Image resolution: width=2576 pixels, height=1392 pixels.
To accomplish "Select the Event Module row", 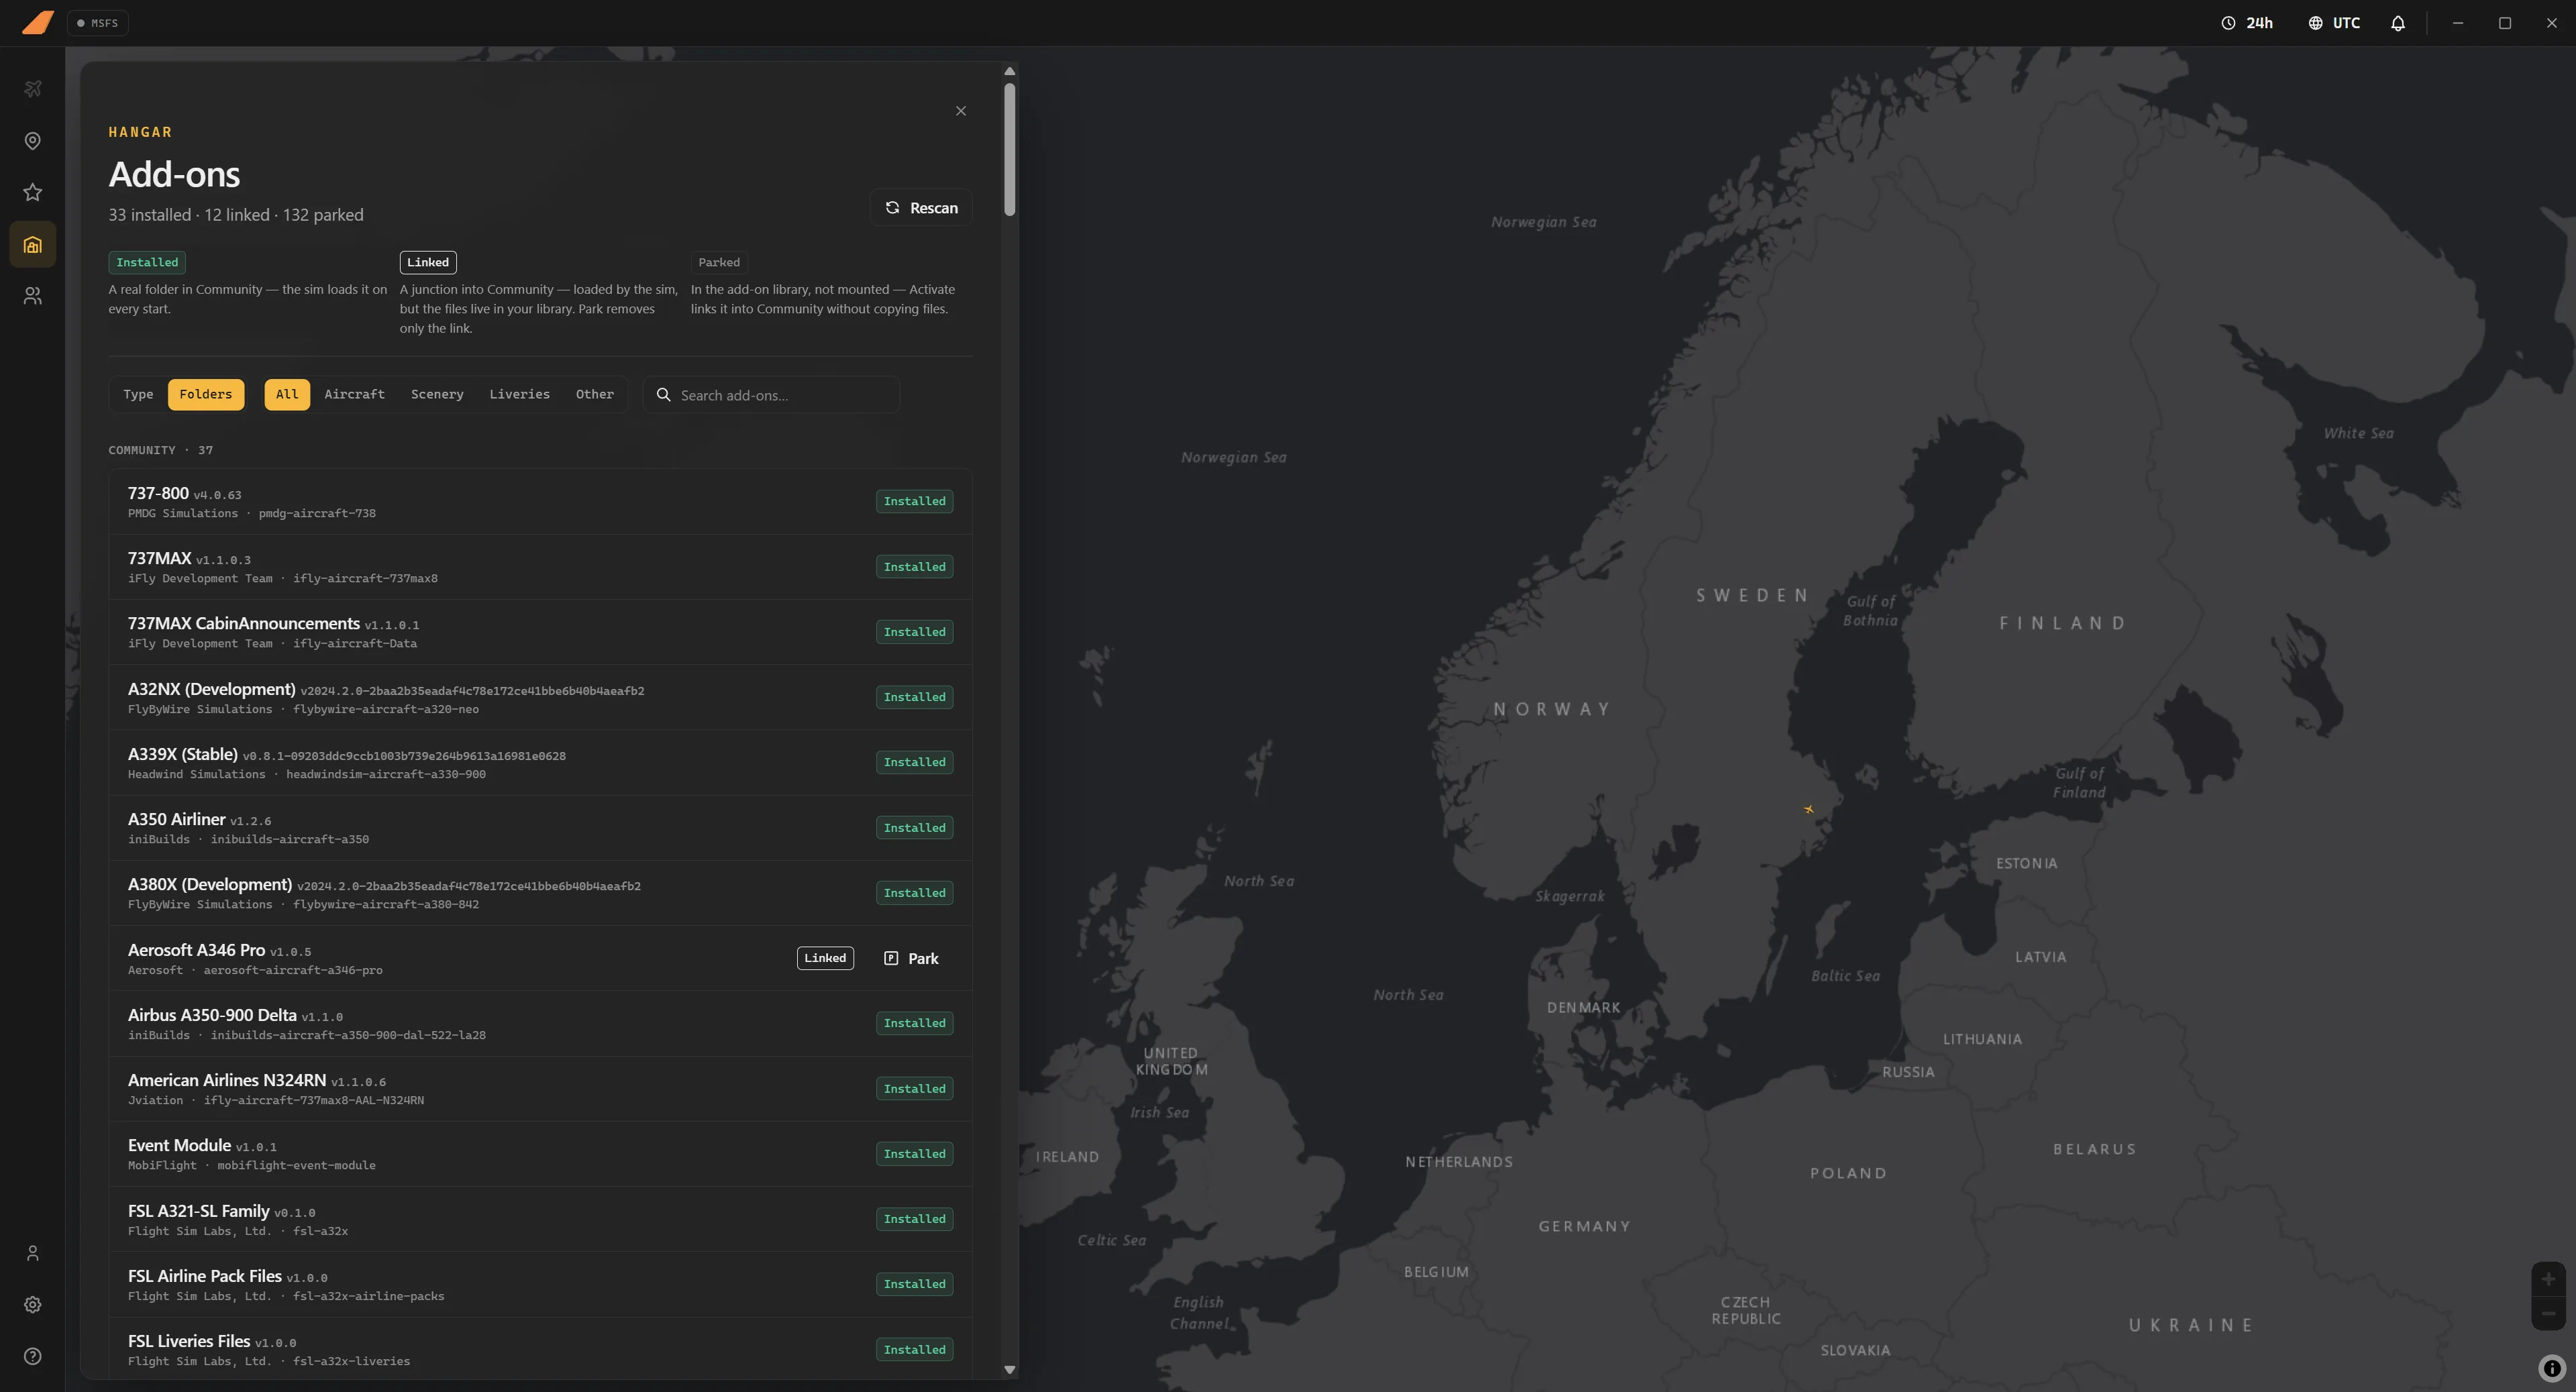I will tap(540, 1154).
